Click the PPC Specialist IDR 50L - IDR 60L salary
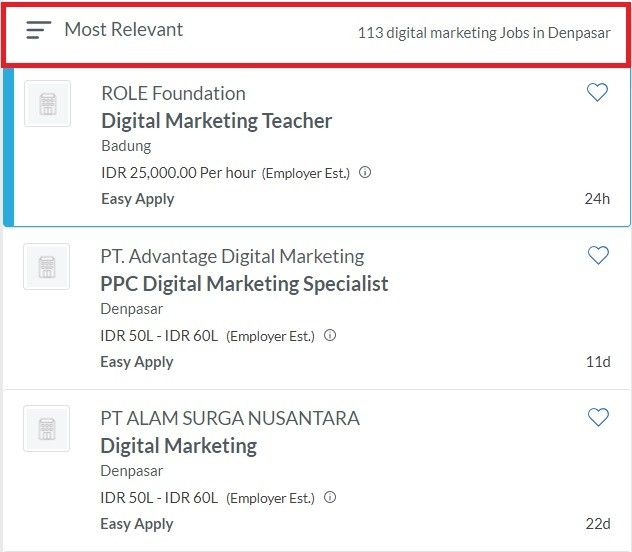632x552 pixels. (159, 336)
